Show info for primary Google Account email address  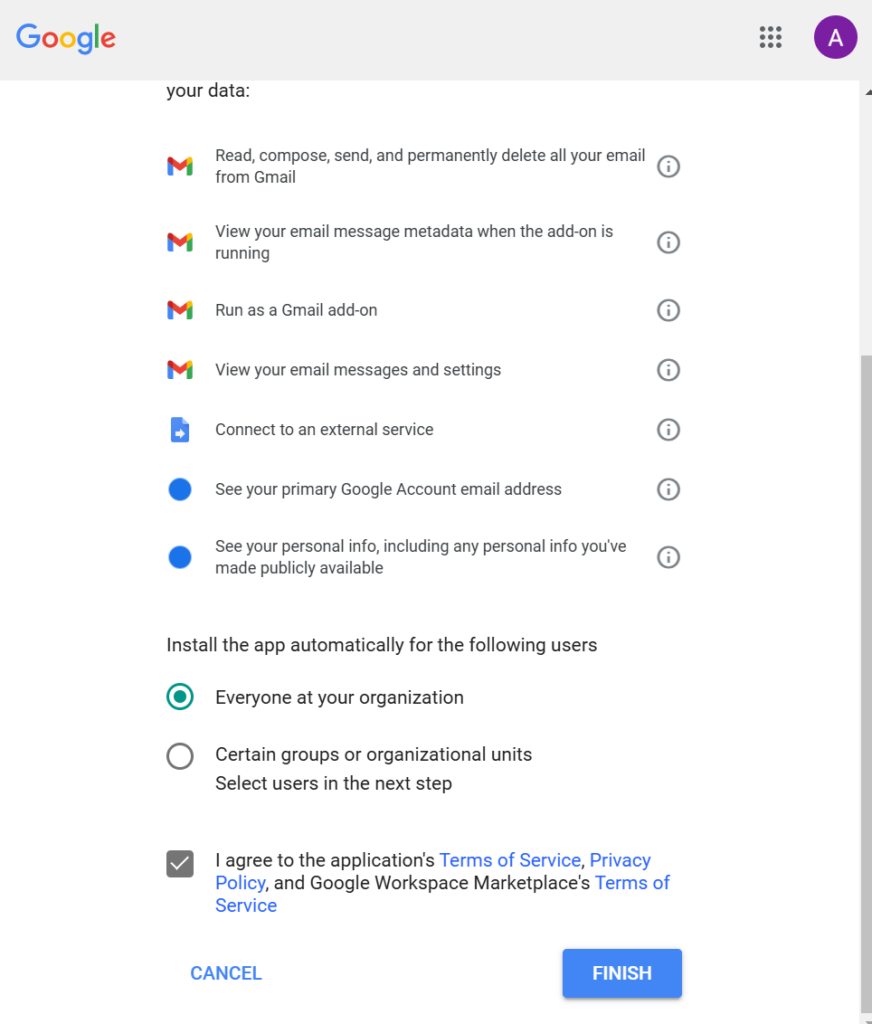click(x=668, y=489)
